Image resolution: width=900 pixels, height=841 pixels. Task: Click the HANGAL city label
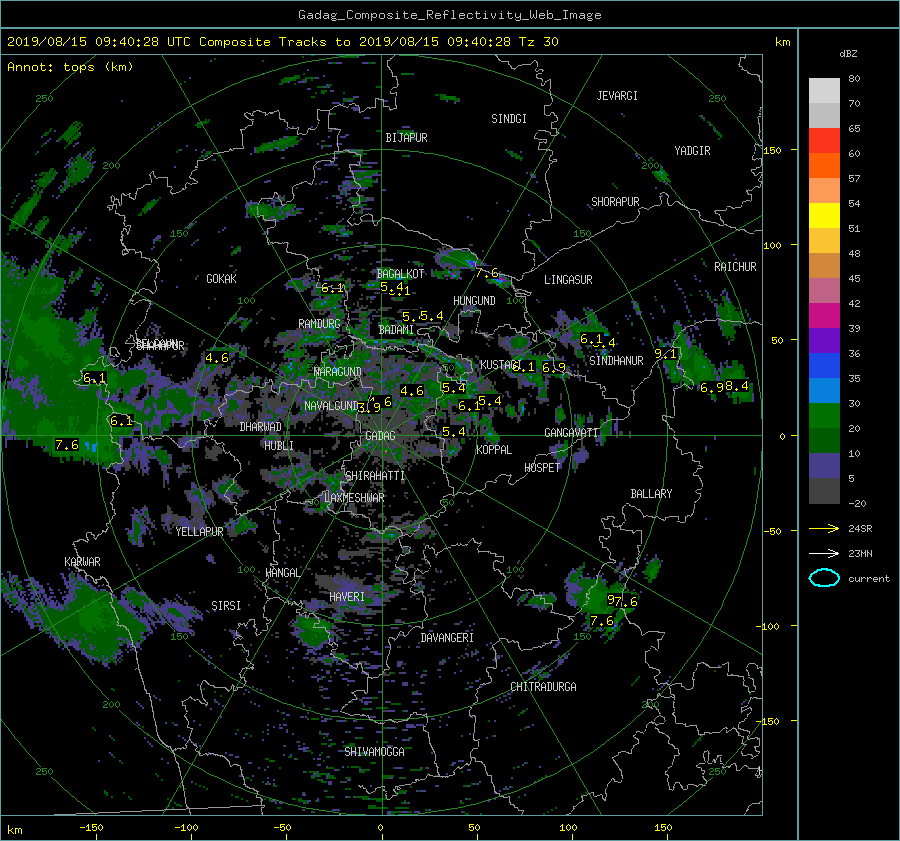282,573
